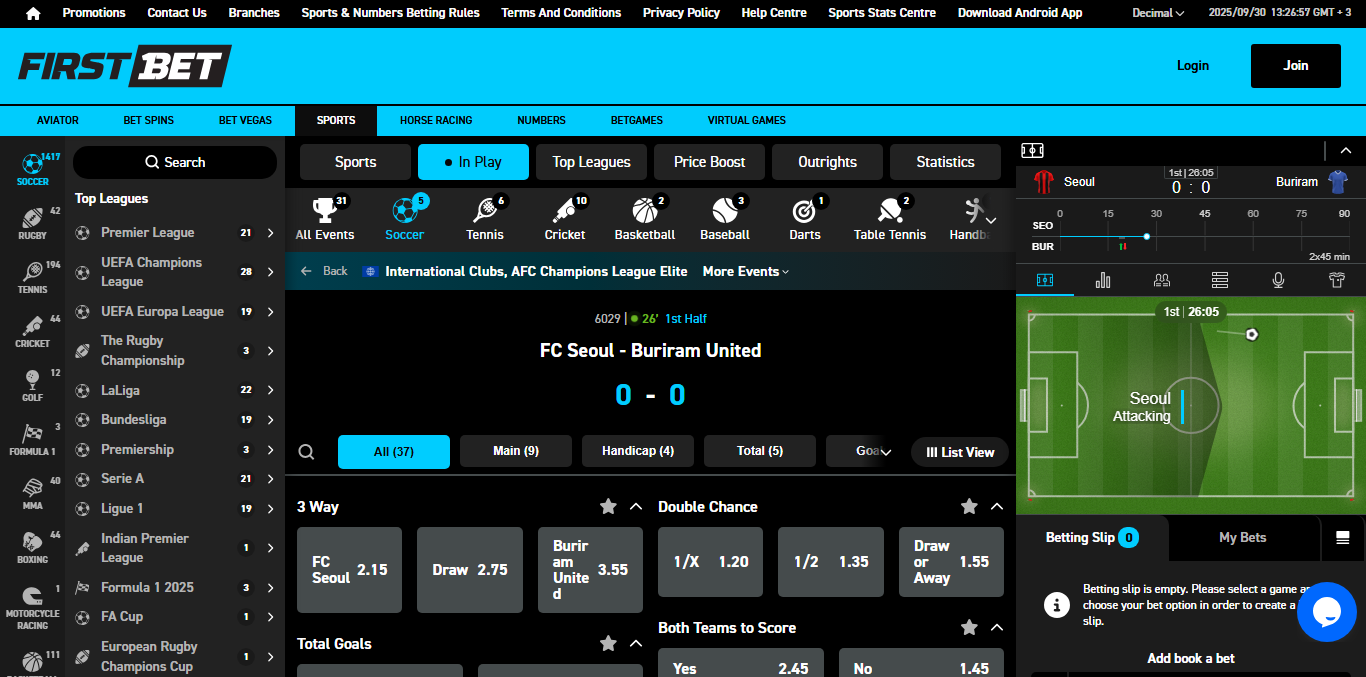Toggle the favorite star on 3 Way market

pos(608,507)
